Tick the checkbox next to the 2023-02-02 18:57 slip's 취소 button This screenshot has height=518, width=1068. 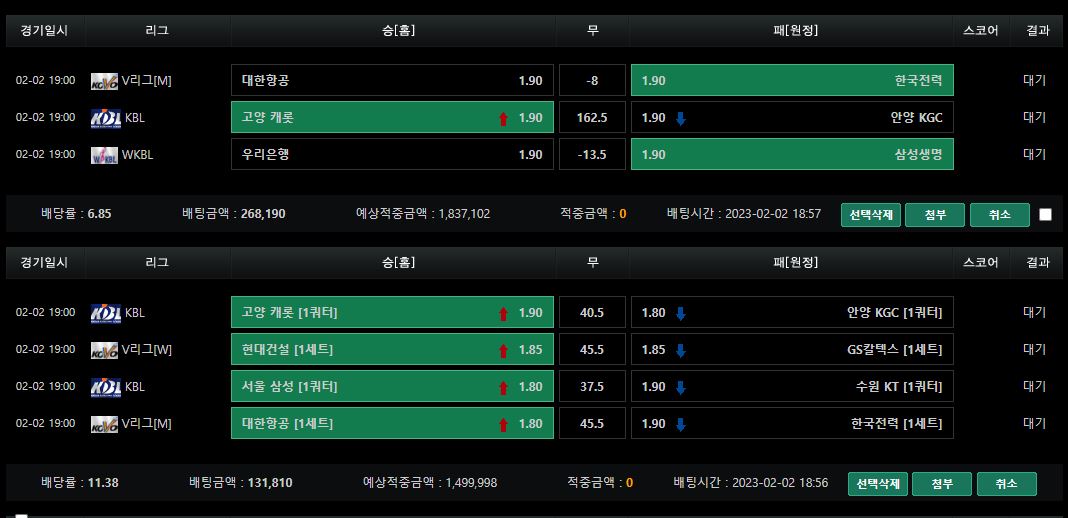[1046, 214]
